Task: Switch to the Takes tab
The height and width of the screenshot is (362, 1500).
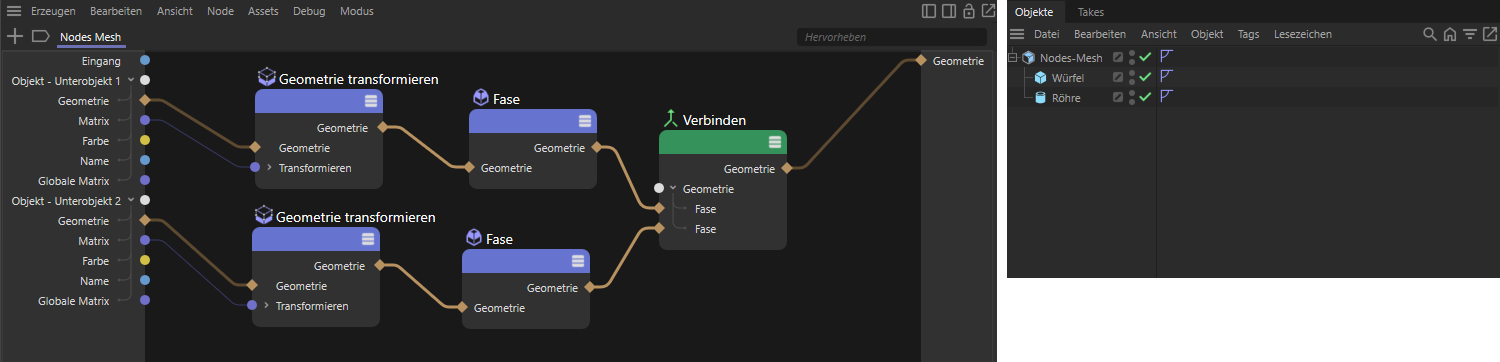Action: (1091, 12)
